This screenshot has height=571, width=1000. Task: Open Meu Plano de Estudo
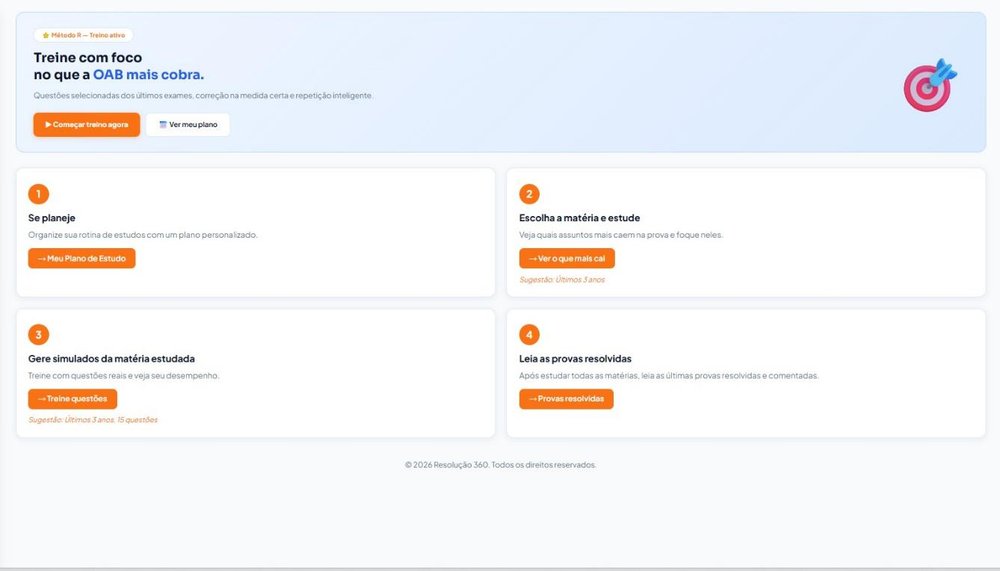click(x=82, y=258)
